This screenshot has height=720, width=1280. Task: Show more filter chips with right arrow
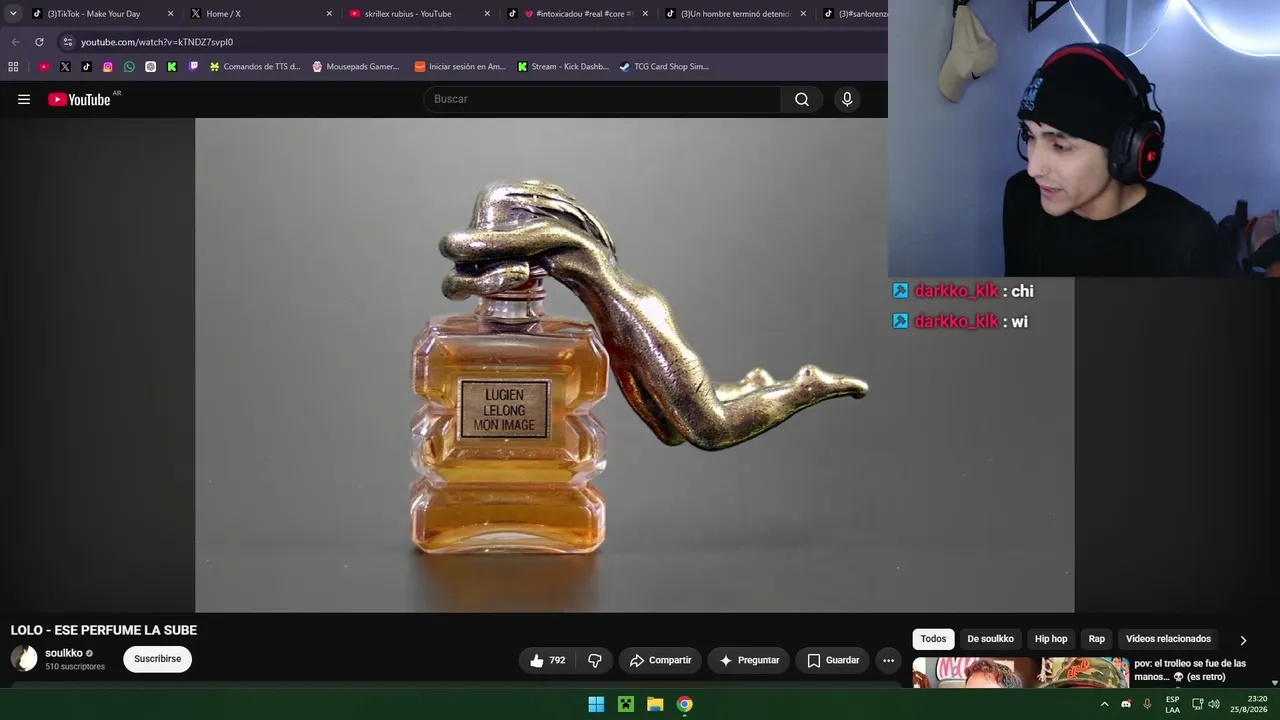[1243, 640]
